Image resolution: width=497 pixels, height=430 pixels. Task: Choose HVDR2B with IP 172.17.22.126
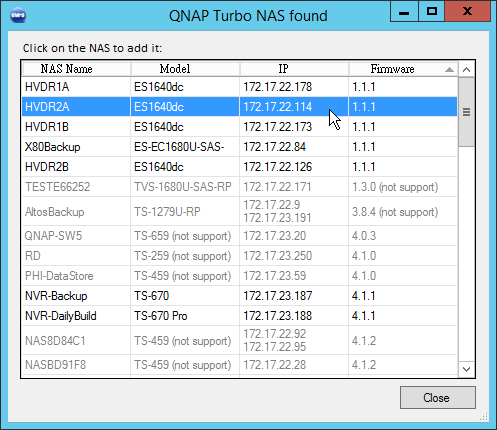[239, 167]
